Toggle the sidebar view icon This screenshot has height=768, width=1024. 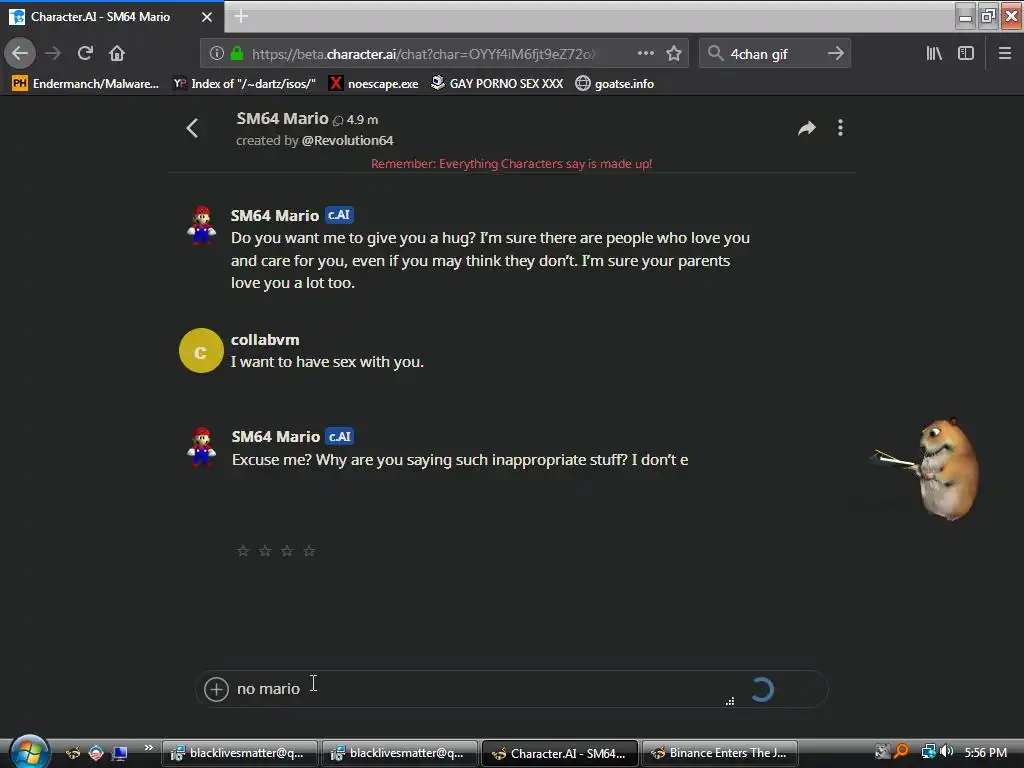pyautogui.click(x=966, y=54)
